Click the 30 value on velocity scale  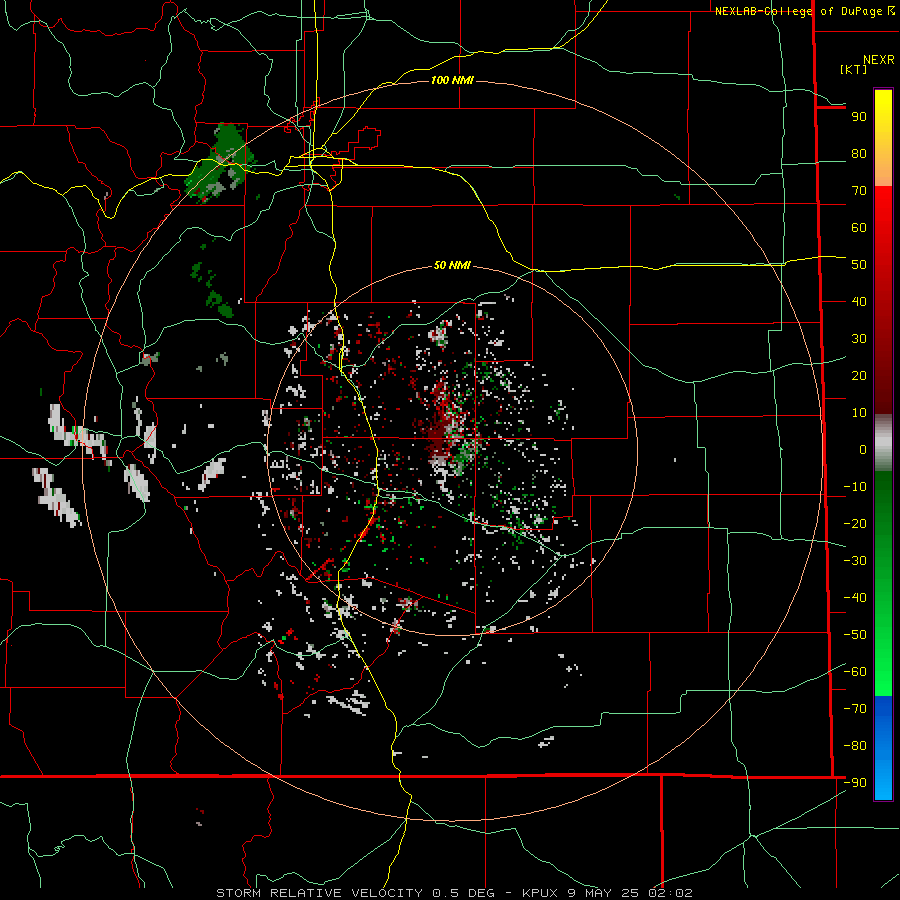[859, 339]
